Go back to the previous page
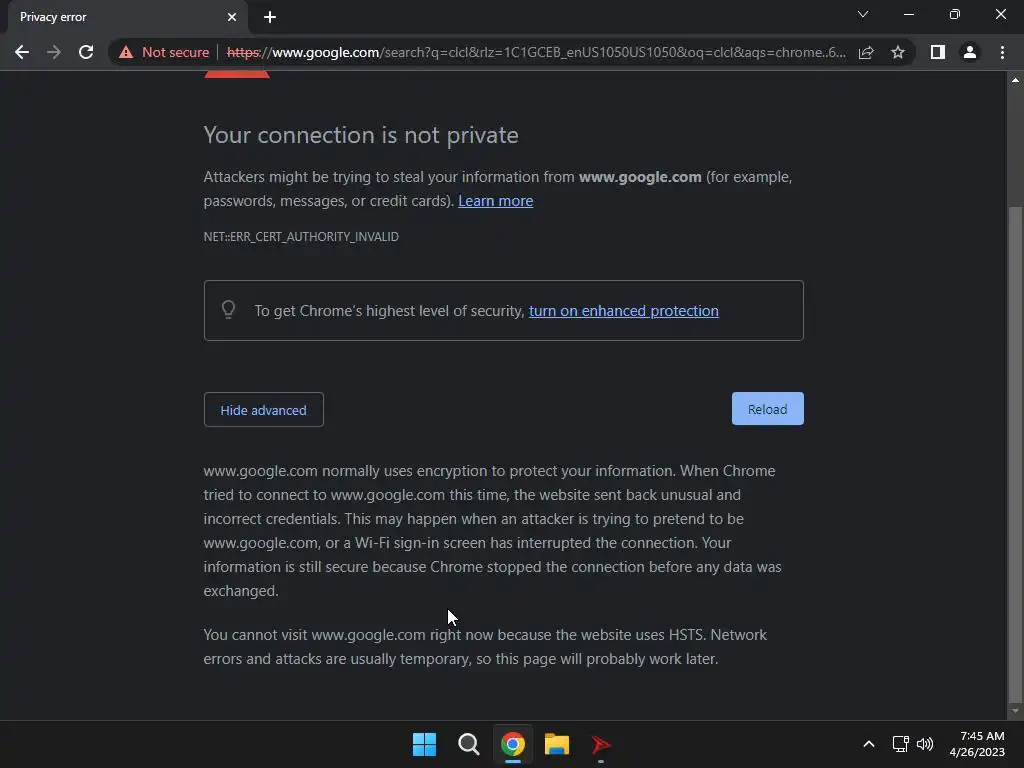 click(22, 52)
